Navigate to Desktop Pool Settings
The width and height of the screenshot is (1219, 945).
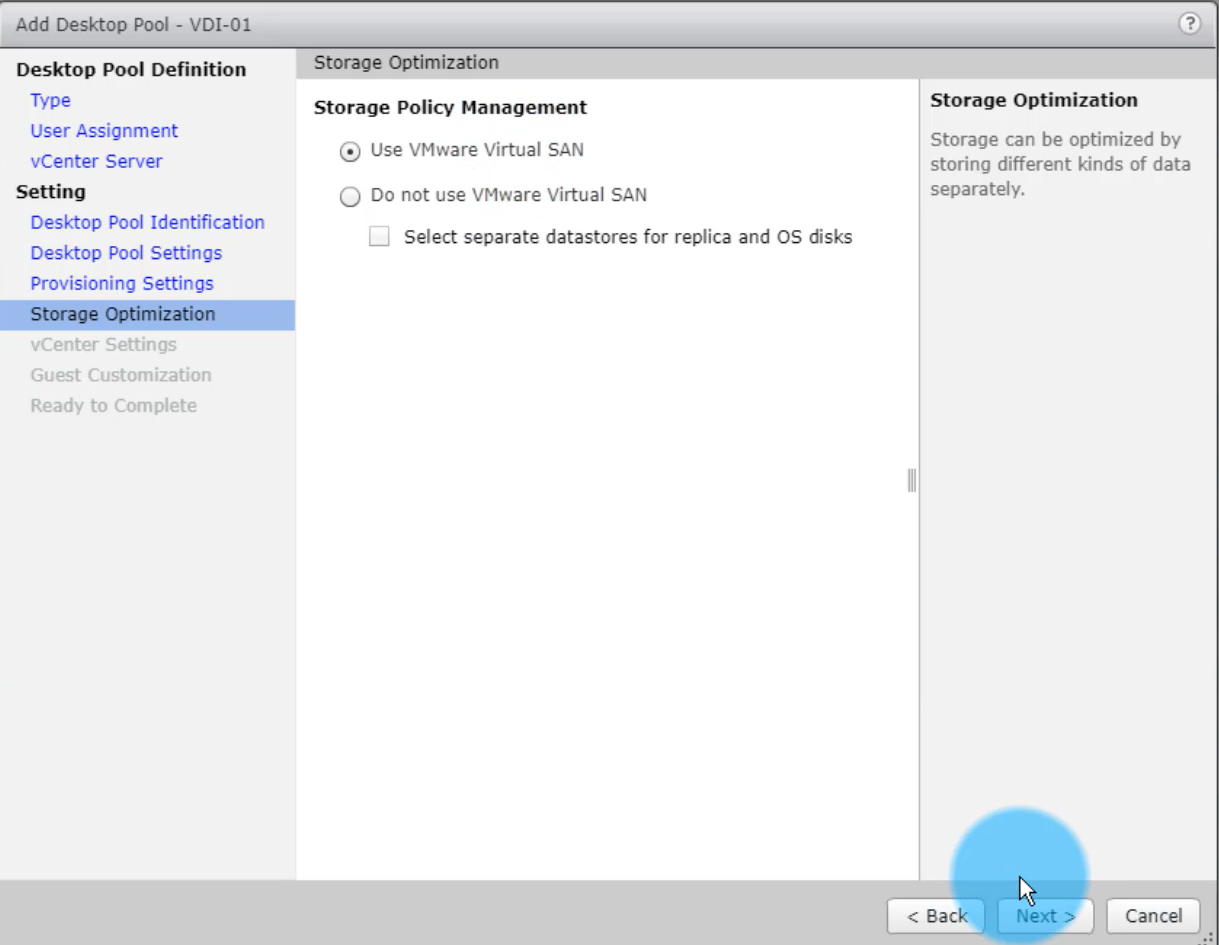126,253
